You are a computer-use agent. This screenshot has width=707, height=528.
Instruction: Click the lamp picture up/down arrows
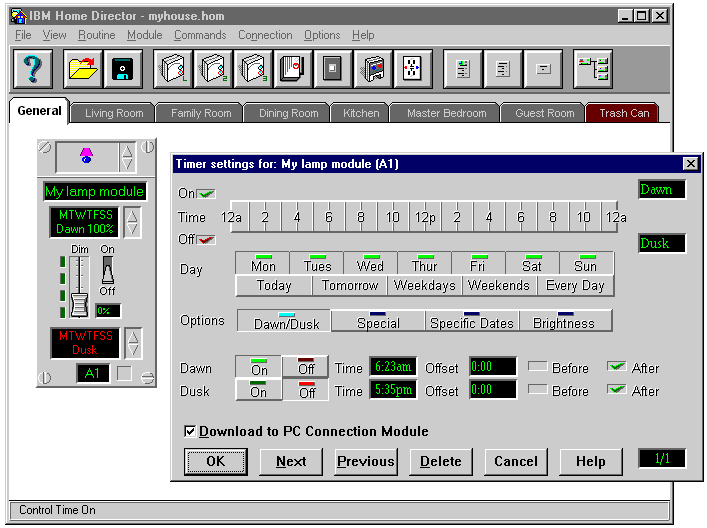(x=127, y=157)
